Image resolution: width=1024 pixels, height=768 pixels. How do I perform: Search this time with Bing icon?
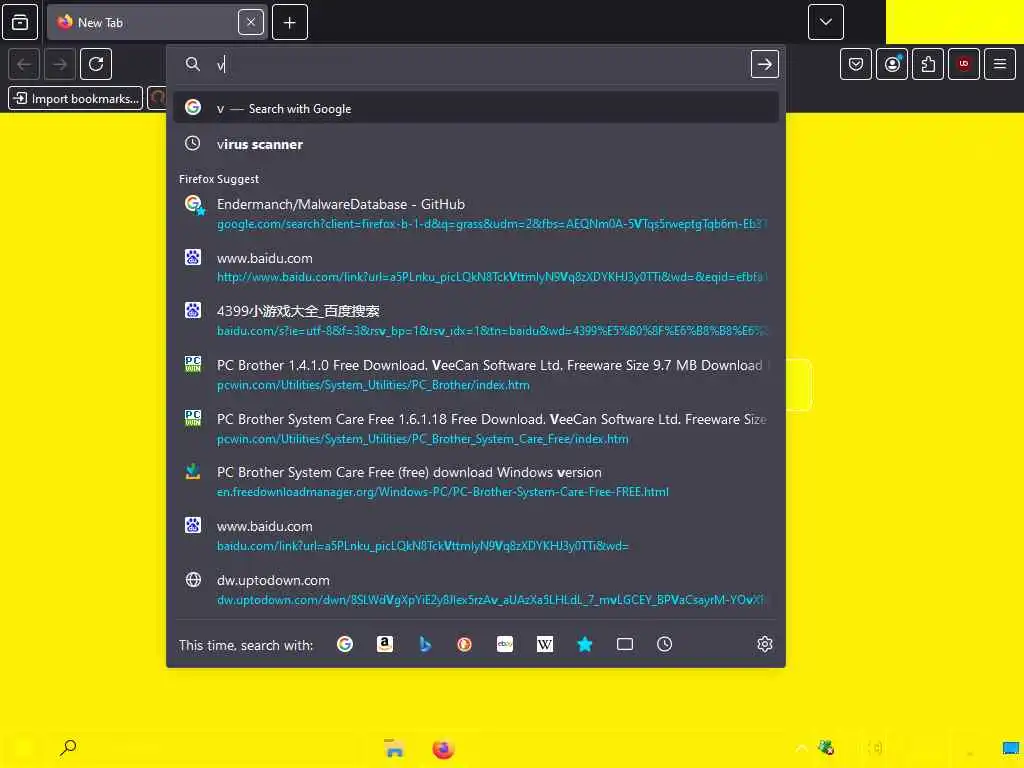click(425, 645)
